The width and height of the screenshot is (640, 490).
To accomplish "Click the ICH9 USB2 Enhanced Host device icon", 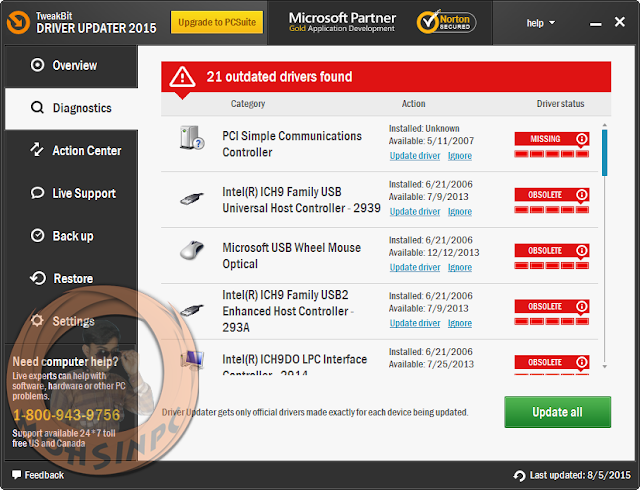I will (x=192, y=310).
